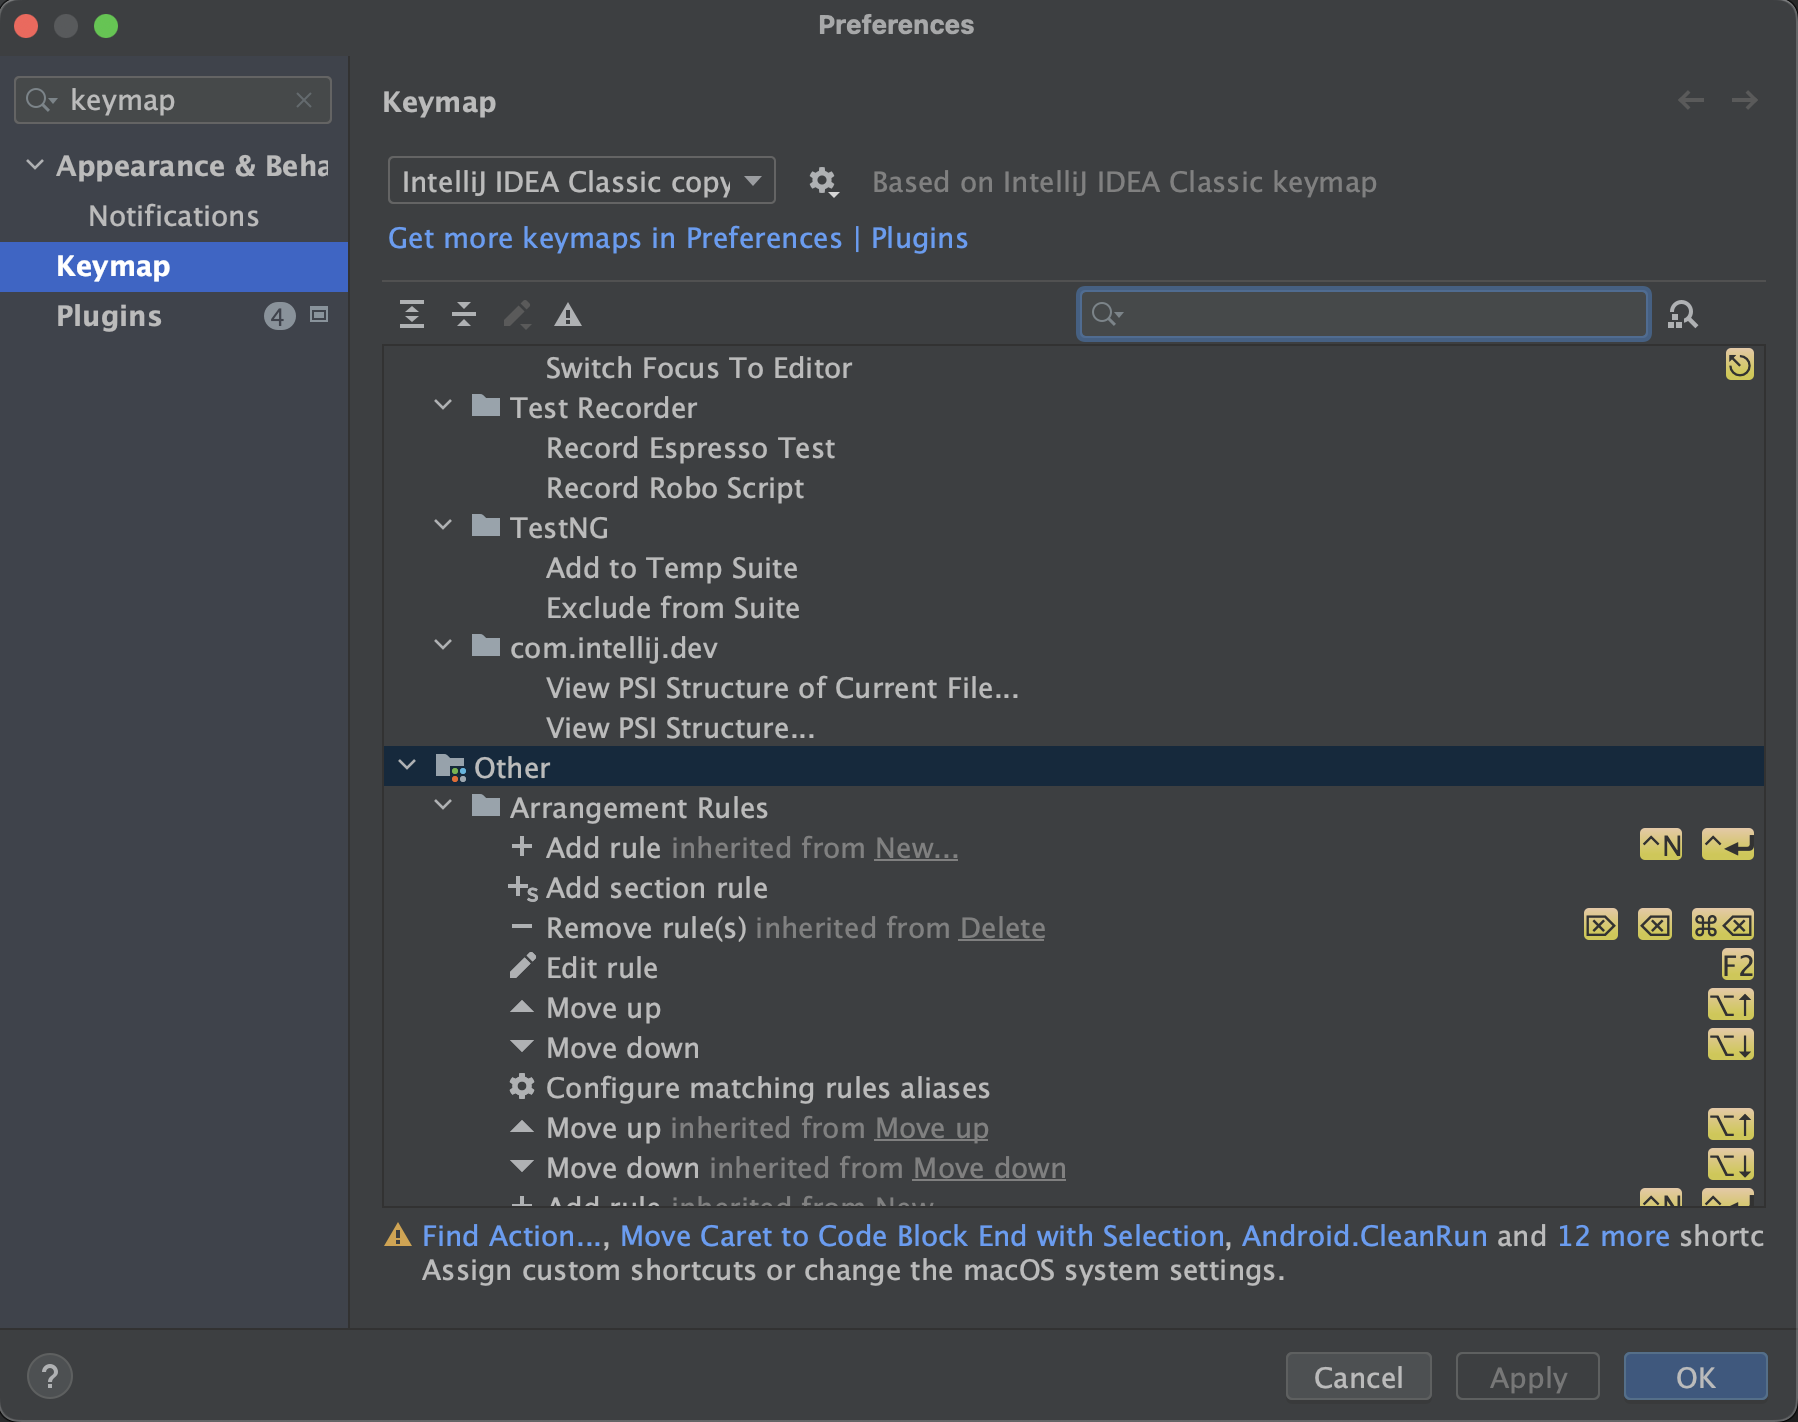Click the Expand All toolbar icon
The height and width of the screenshot is (1422, 1798).
point(412,315)
